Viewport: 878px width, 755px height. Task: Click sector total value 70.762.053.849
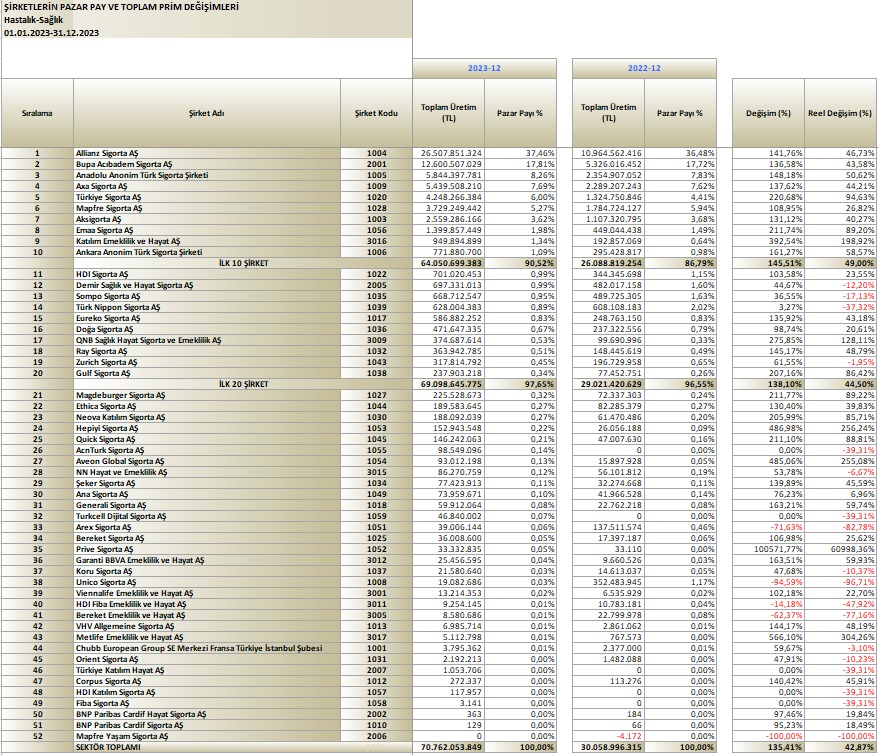click(449, 747)
